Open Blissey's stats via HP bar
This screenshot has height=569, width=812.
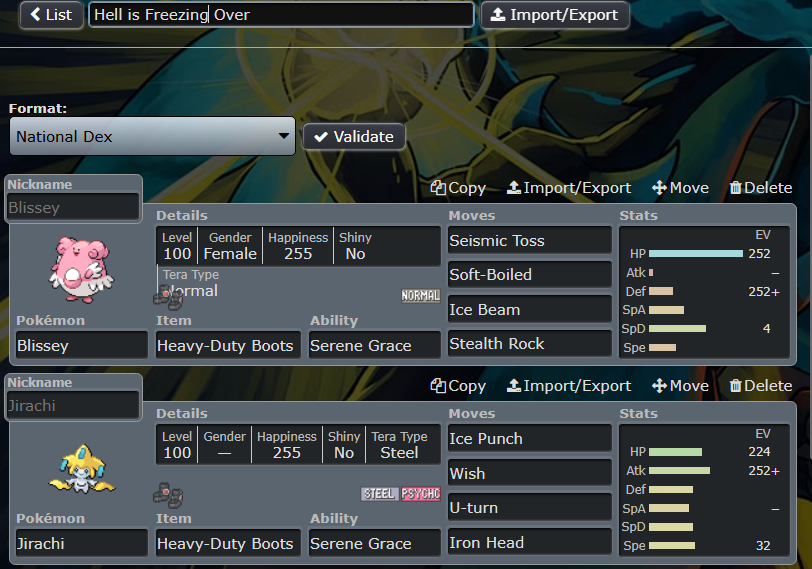(x=695, y=254)
